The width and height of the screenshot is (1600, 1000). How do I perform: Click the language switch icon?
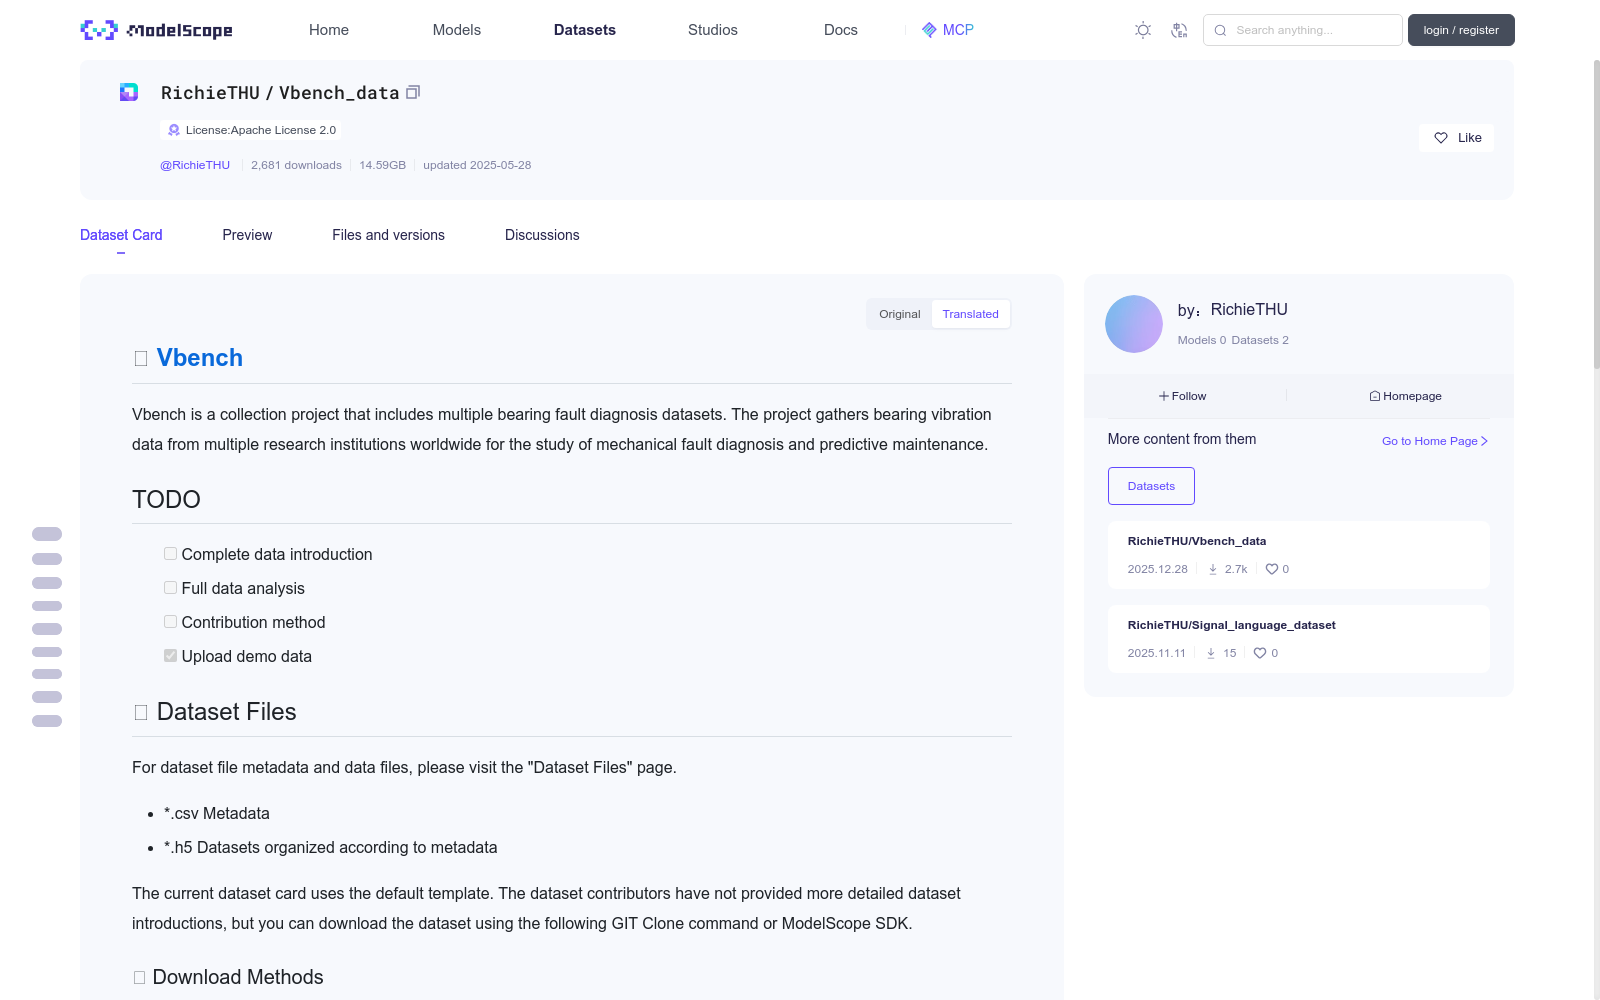1179,30
